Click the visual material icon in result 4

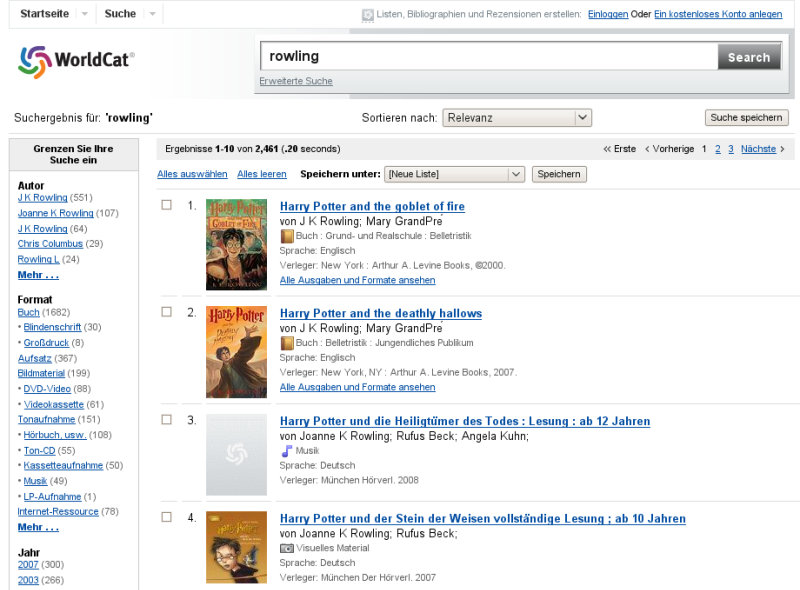(287, 549)
